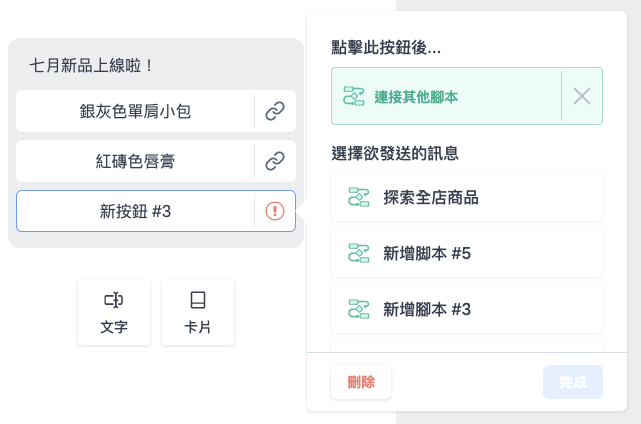
Task: Choose the 新增腳本 #3 script
Action: pos(467,309)
